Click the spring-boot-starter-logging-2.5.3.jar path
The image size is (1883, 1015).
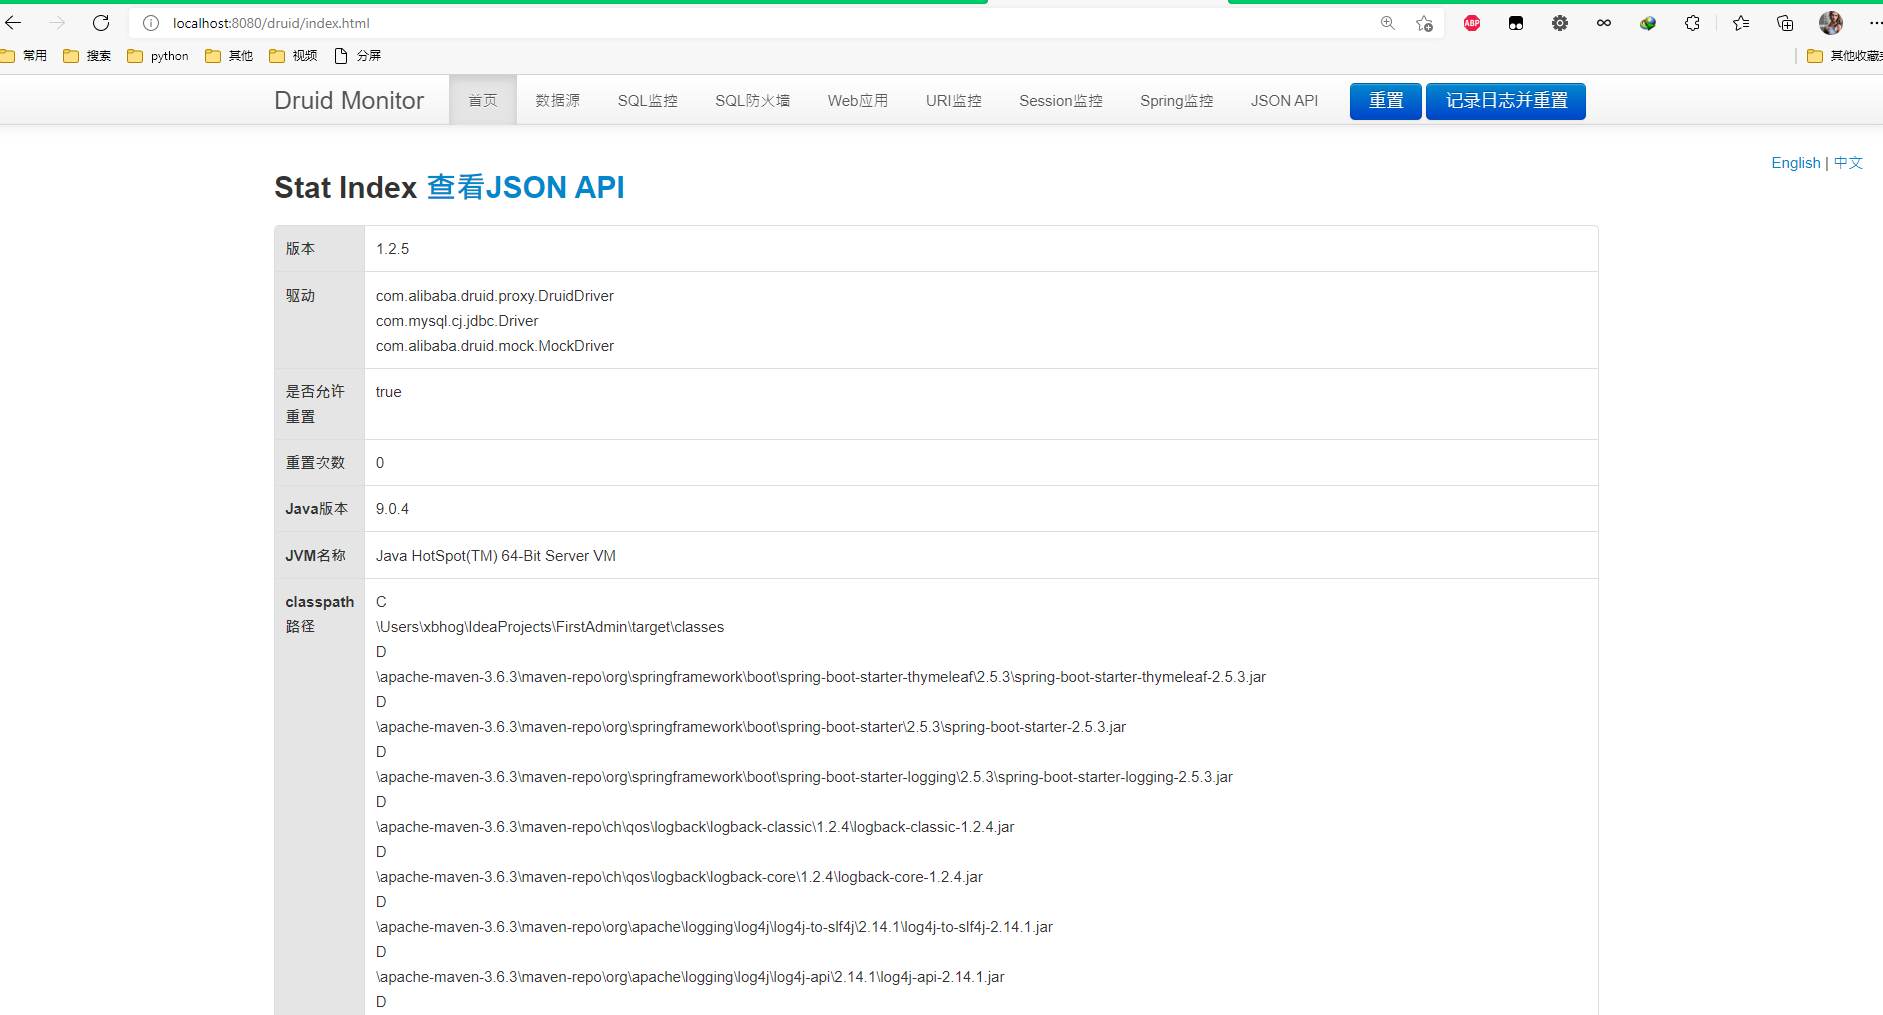(805, 777)
